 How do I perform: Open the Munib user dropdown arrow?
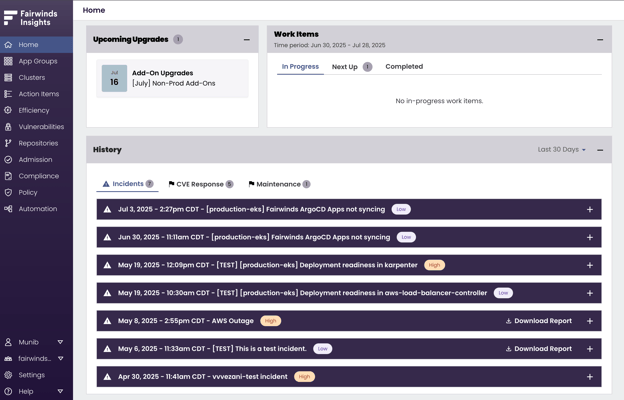click(x=60, y=342)
